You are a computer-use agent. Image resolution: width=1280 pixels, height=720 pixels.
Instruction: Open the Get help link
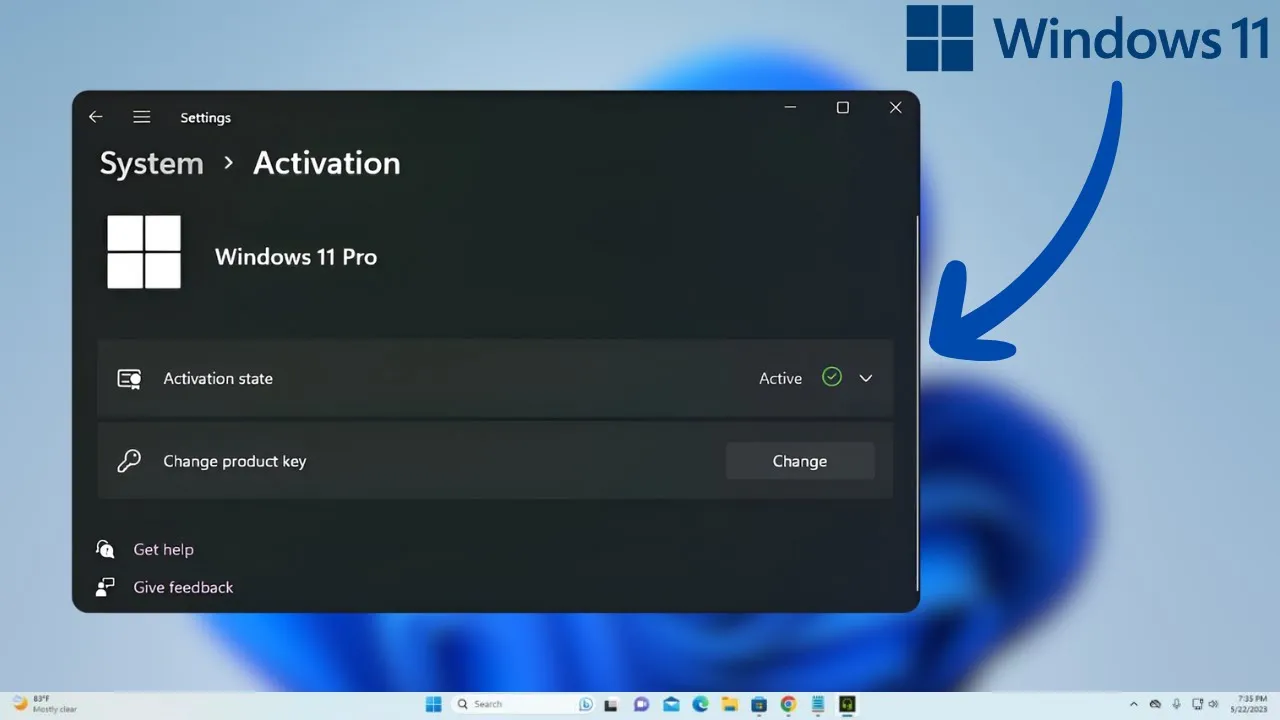pos(164,549)
